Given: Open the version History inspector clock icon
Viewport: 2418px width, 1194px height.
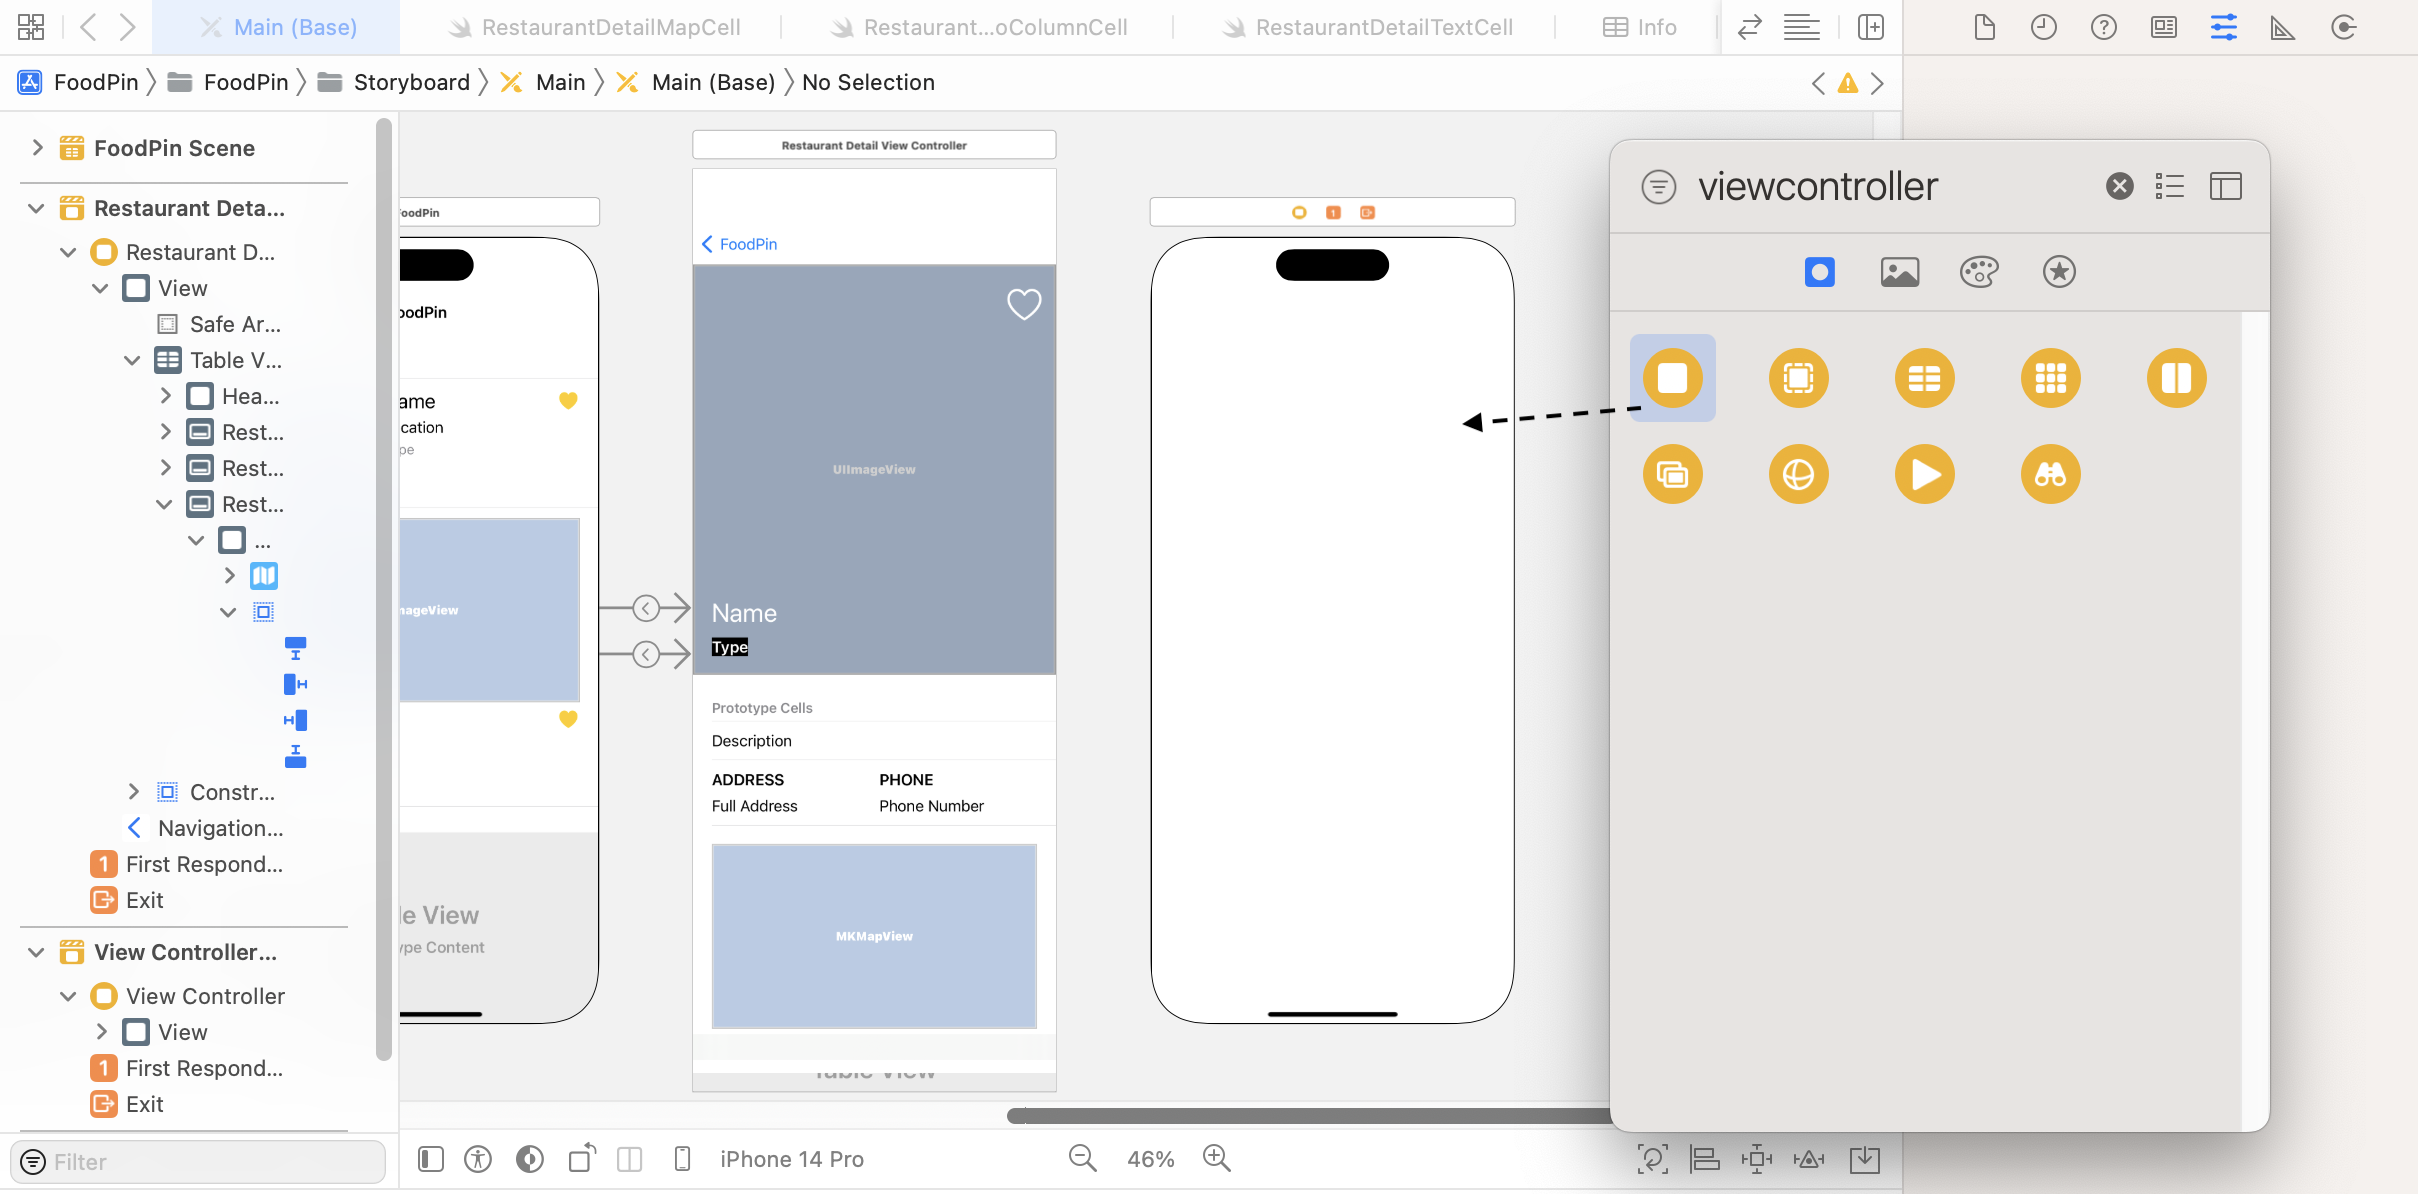Looking at the screenshot, I should (2043, 27).
